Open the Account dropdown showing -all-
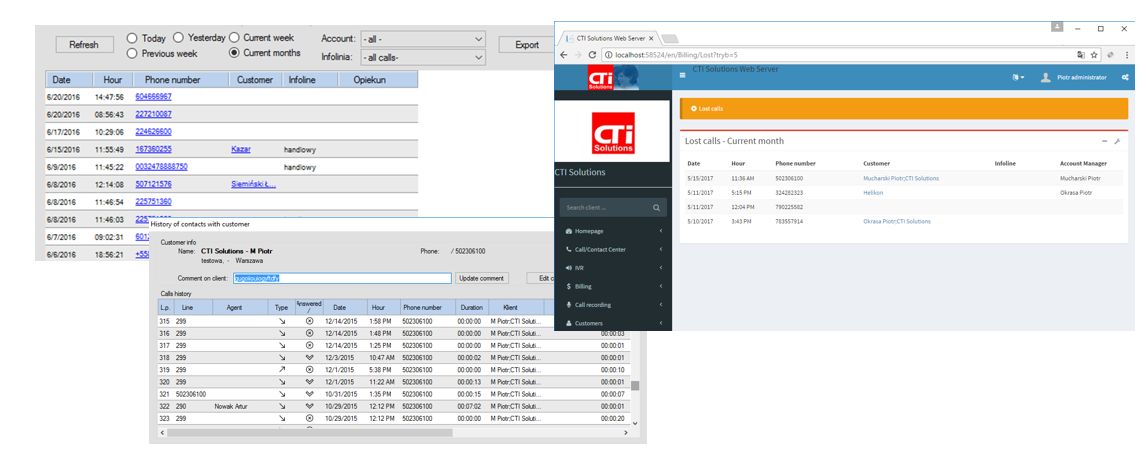Image resolution: width=1148 pixels, height=453 pixels. click(422, 39)
